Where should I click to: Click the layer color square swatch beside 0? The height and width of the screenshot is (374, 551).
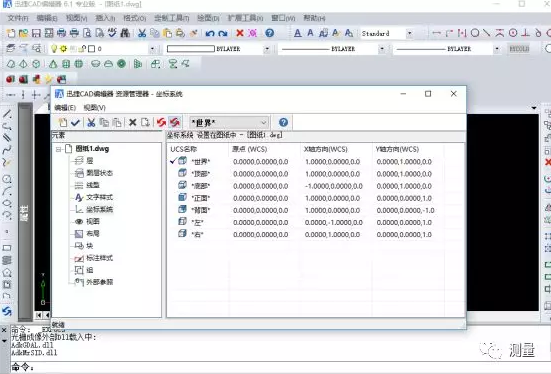click(91, 49)
